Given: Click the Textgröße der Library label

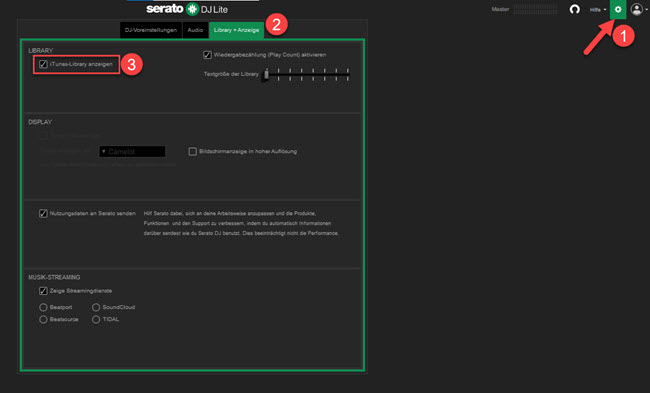Looking at the screenshot, I should [x=231, y=74].
